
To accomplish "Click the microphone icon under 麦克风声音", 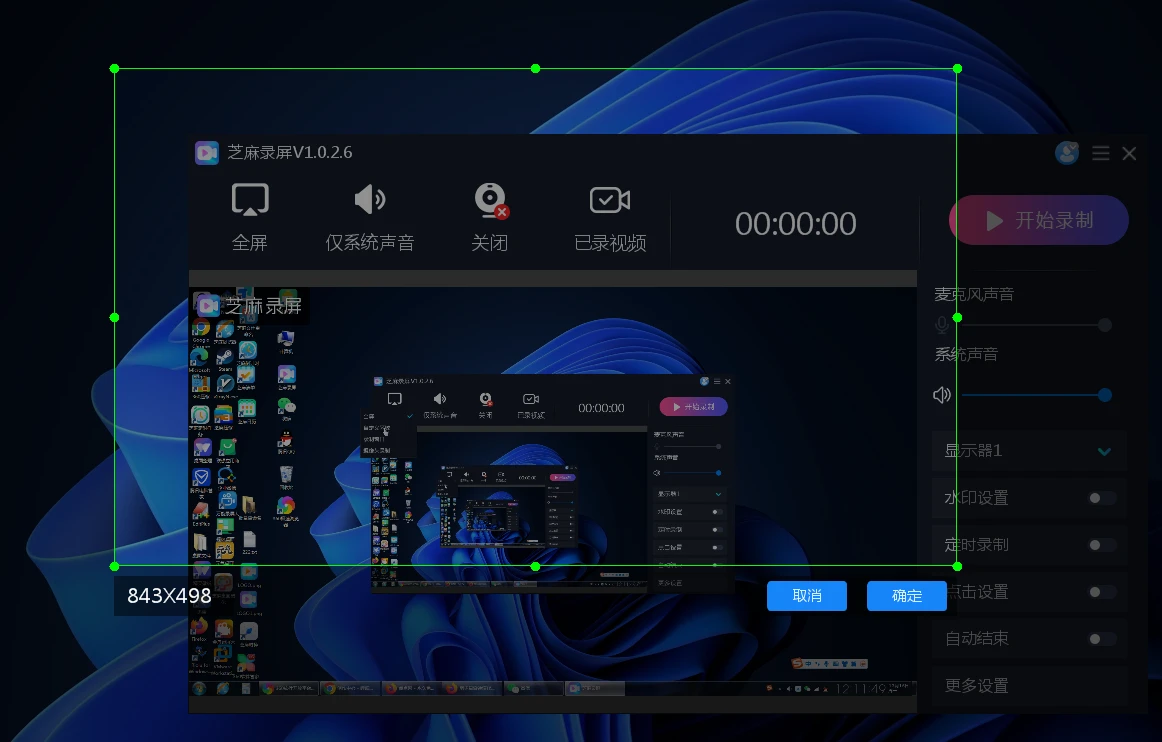I will click(x=942, y=325).
